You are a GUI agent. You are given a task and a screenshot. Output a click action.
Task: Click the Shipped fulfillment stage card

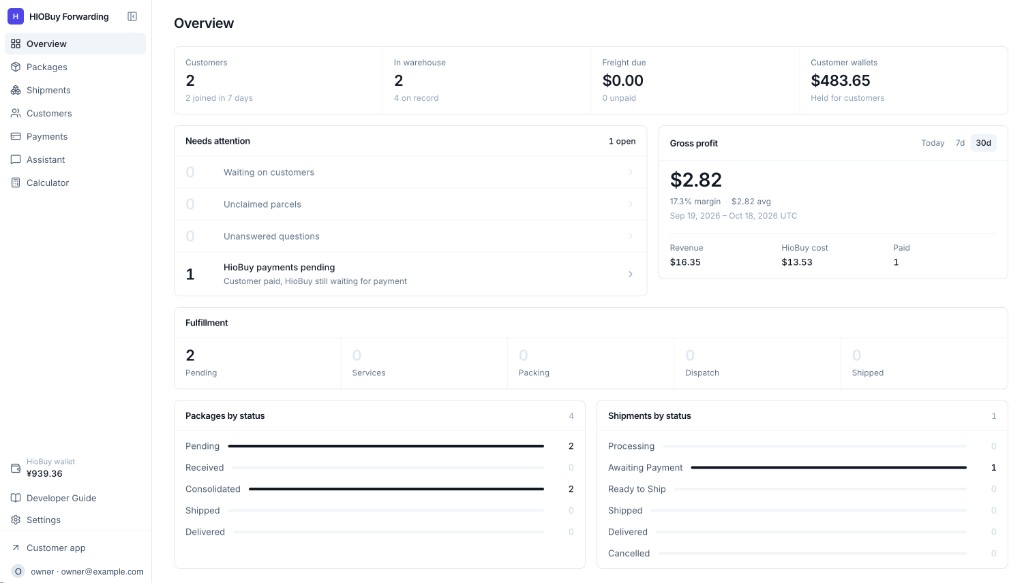tap(924, 363)
